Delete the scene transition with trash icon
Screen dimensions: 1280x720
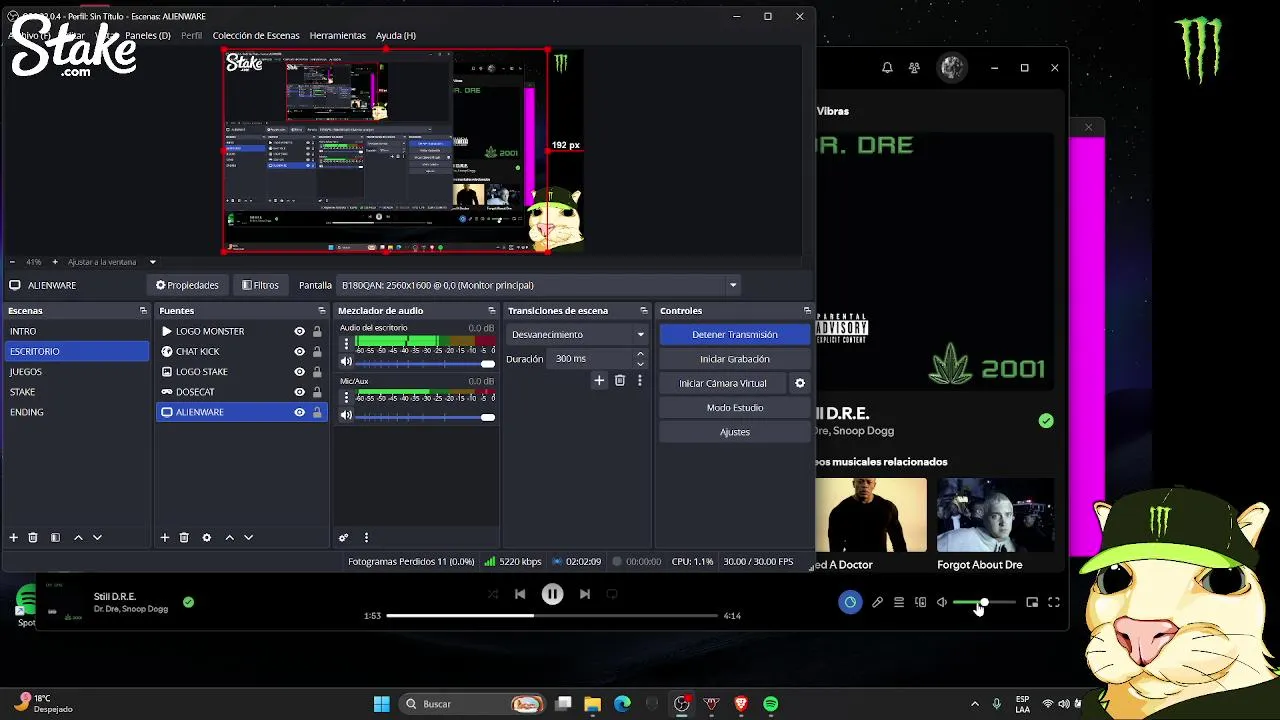(620, 380)
